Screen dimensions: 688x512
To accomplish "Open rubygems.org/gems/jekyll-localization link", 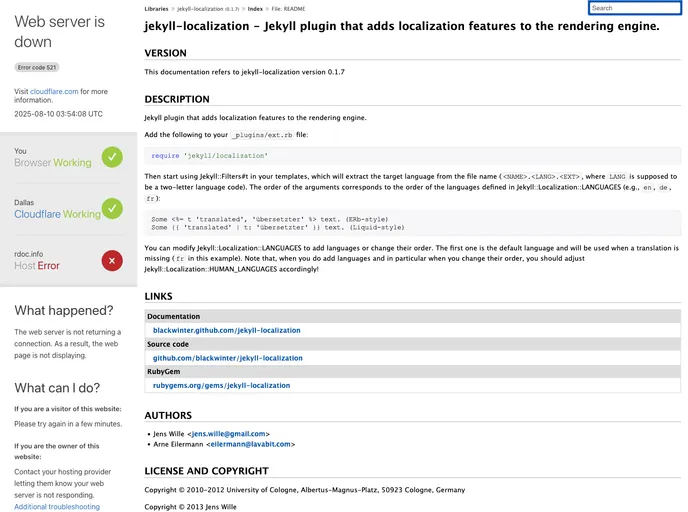I will 221,386.
